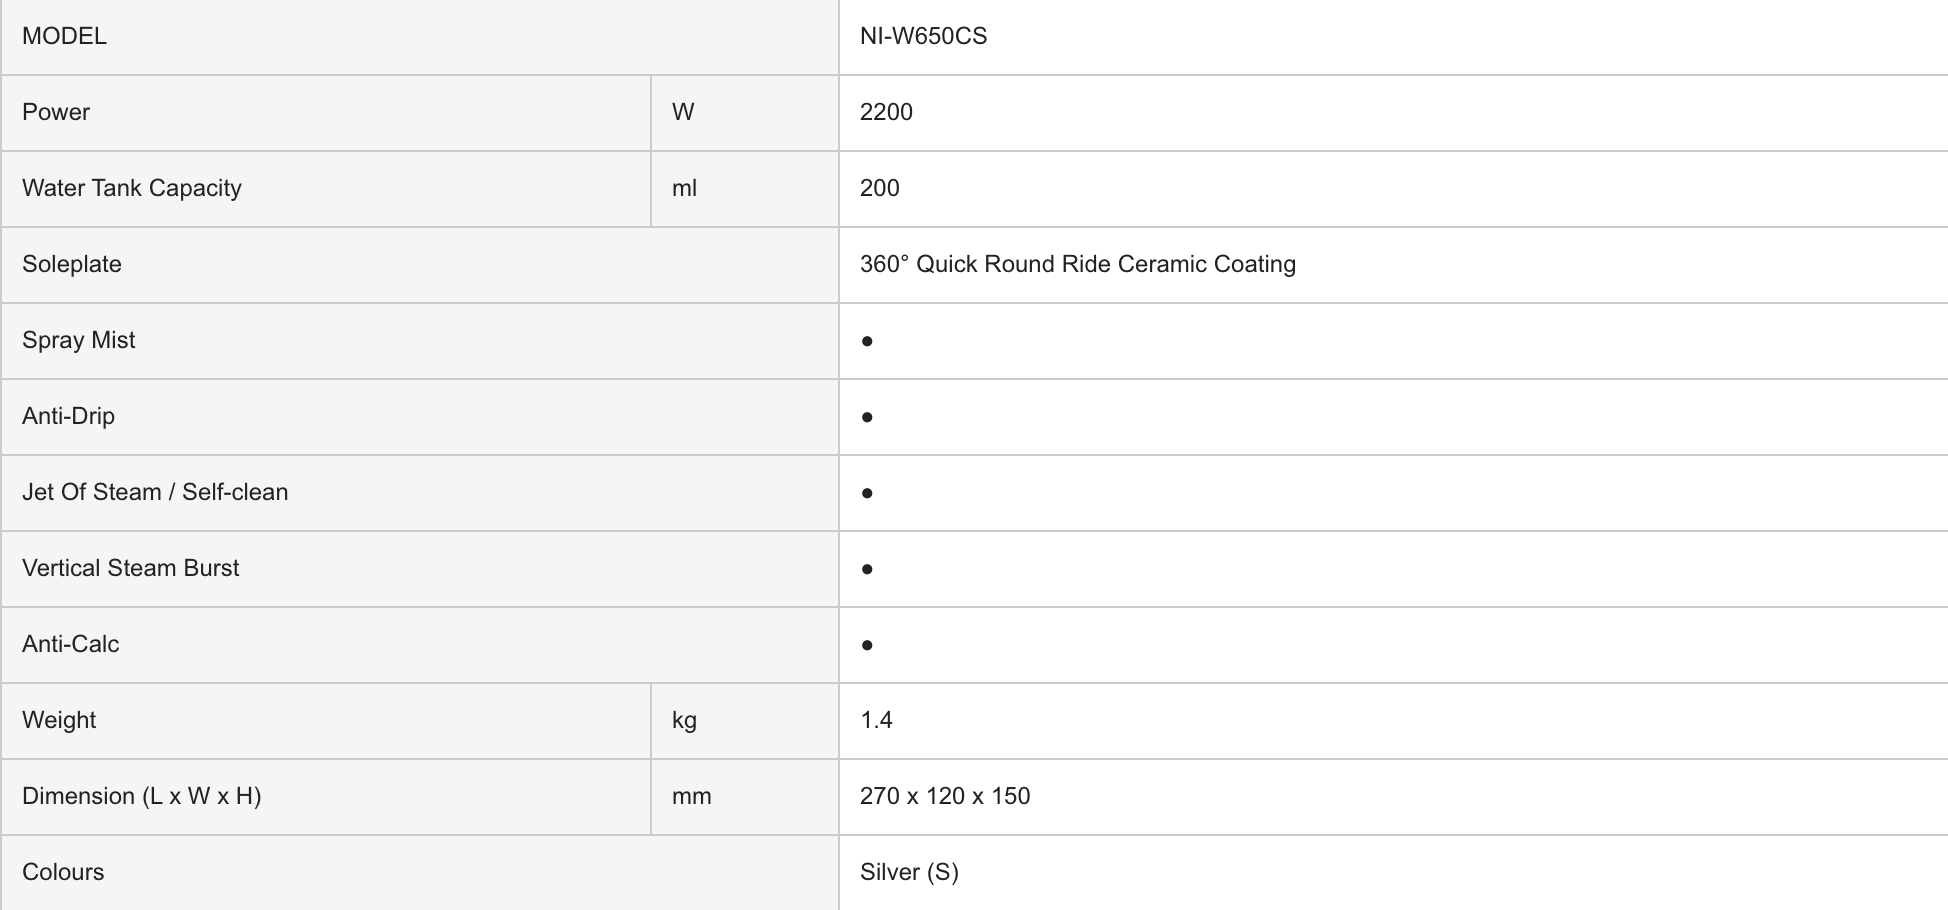
Task: Select the kg unit cell
Action: coord(684,720)
